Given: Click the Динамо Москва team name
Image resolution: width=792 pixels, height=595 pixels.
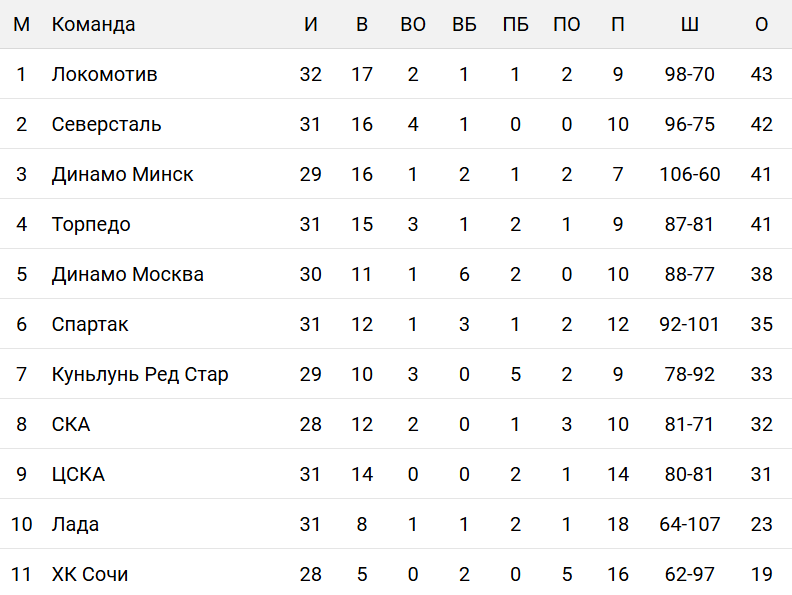Looking at the screenshot, I should [127, 274].
